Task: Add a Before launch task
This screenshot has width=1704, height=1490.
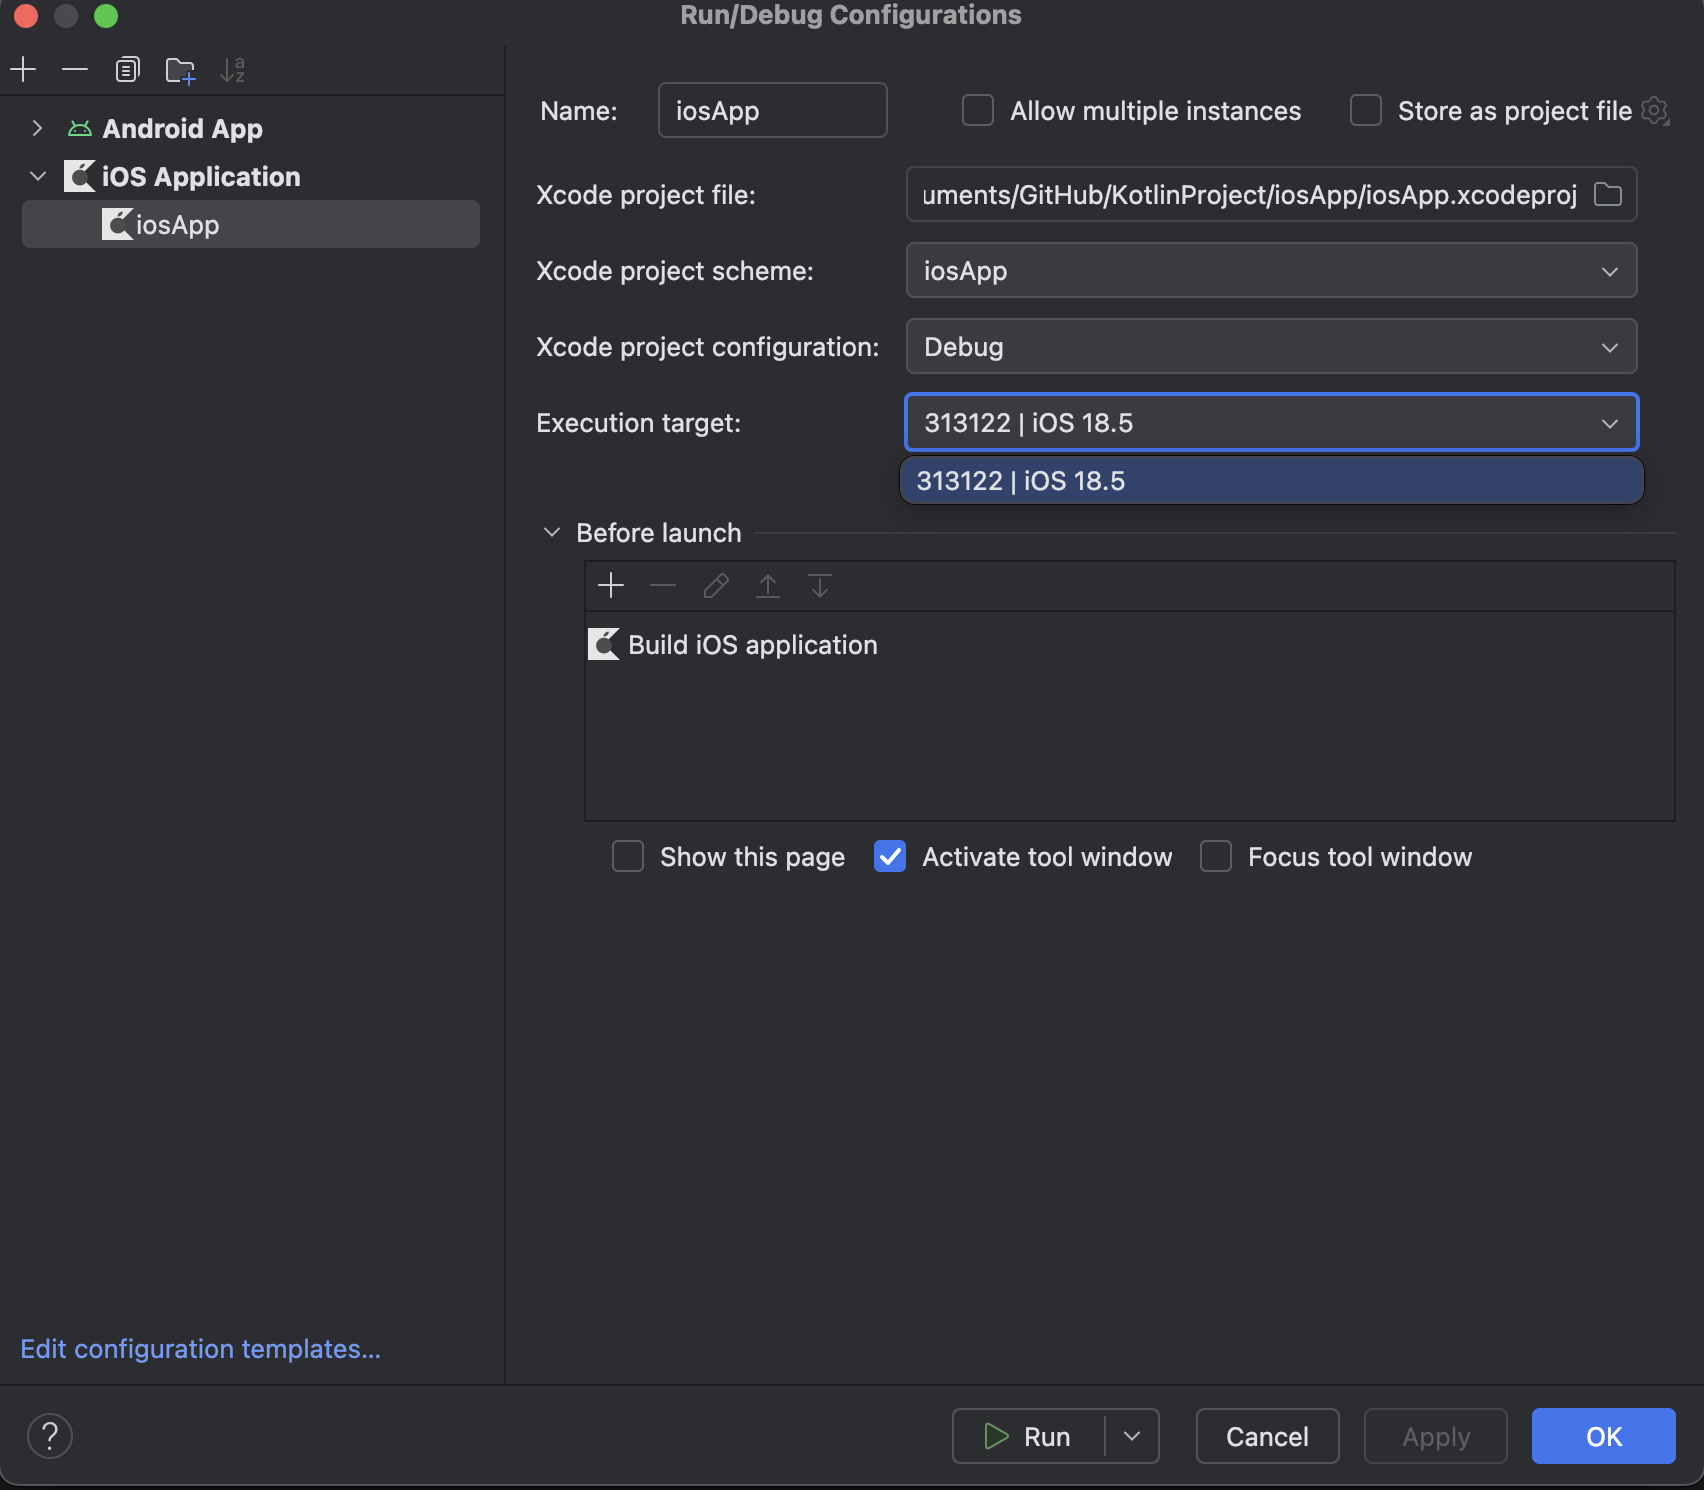Action: point(611,585)
